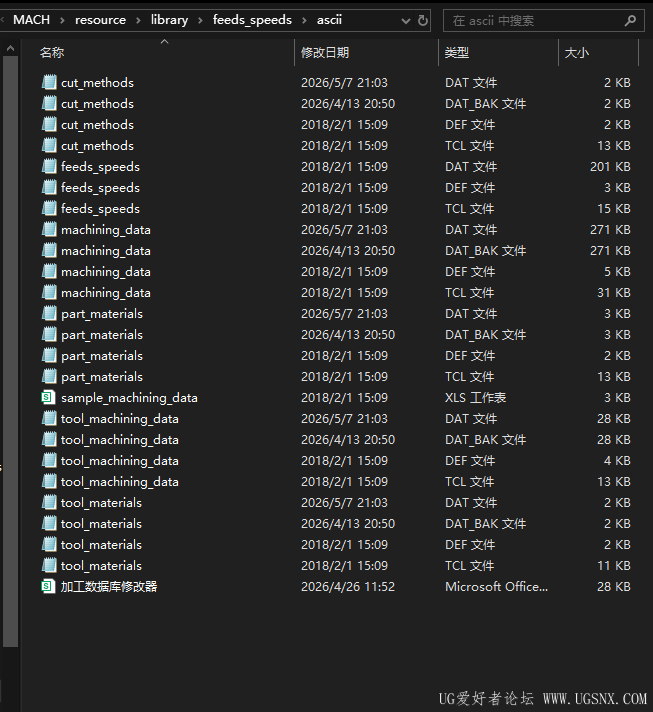Click the 加工数据库修改器 spreadsheet icon
This screenshot has width=653, height=712.
coord(48,586)
